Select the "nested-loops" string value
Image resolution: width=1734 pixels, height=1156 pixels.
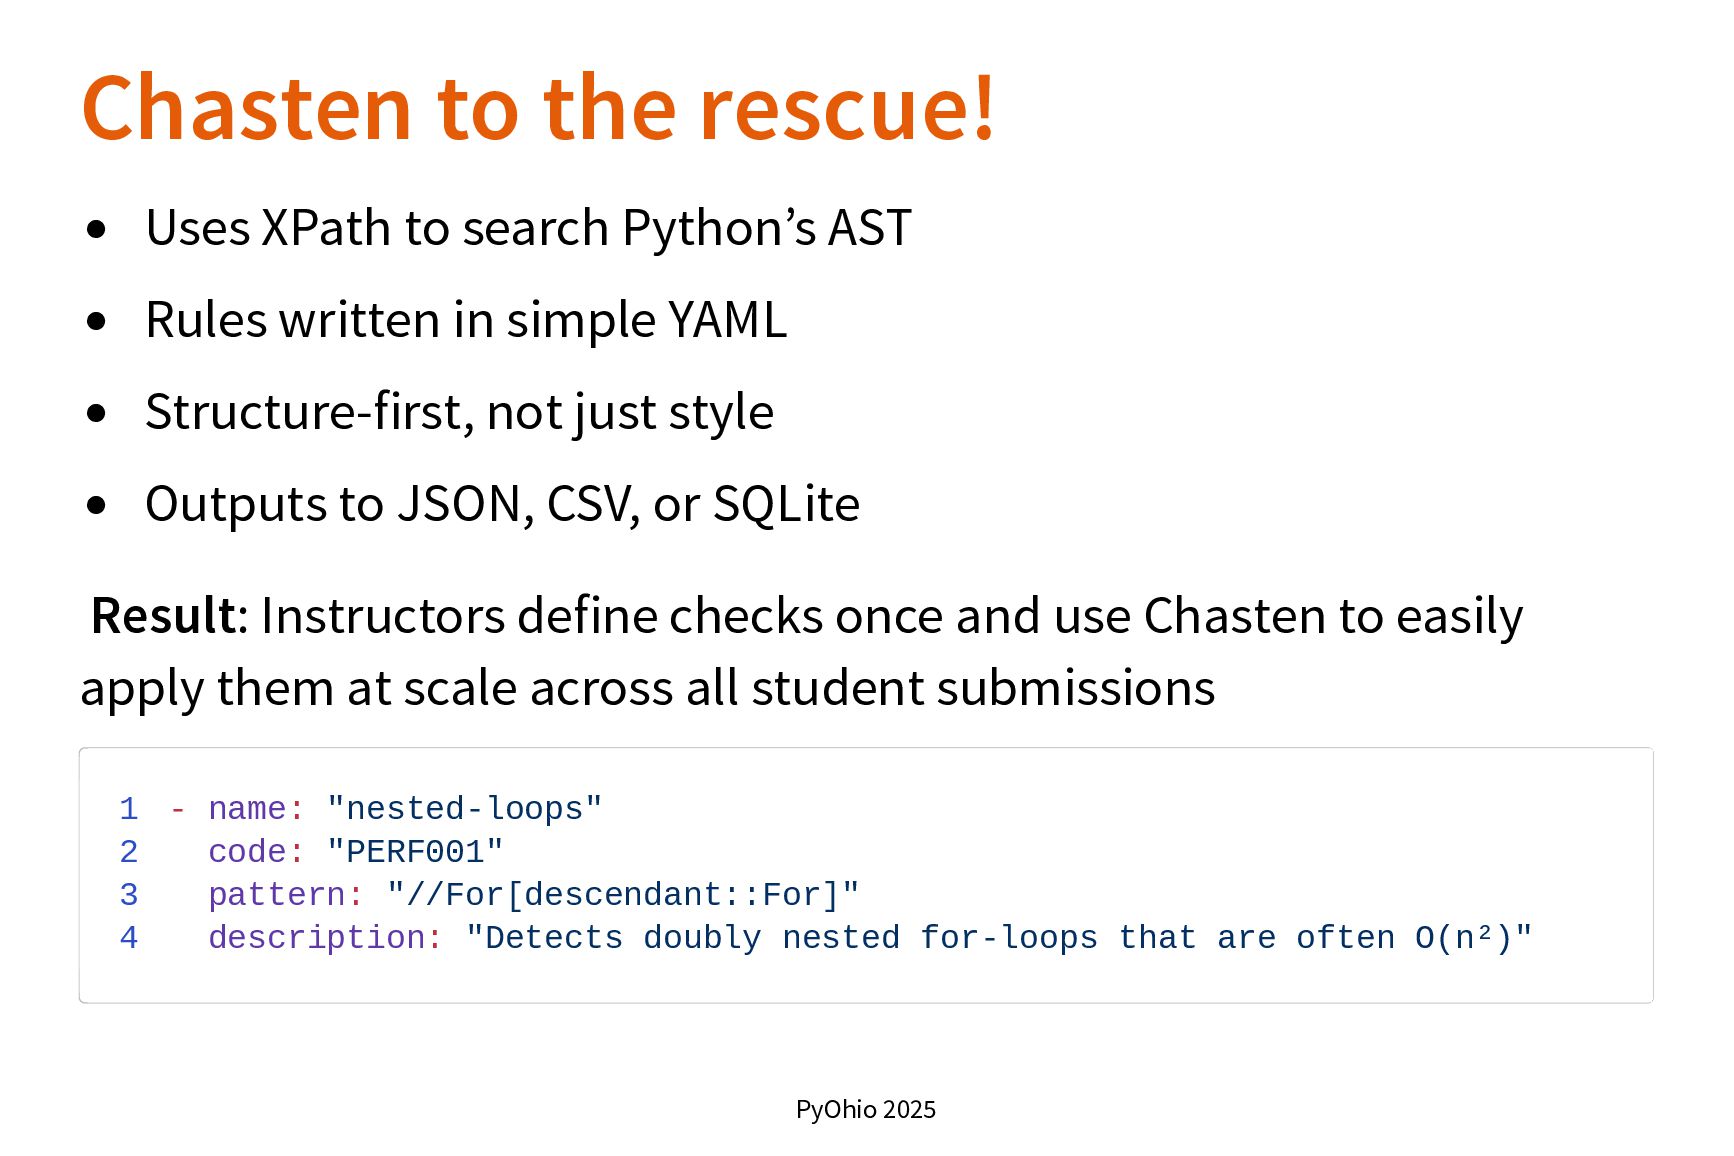tap(465, 808)
